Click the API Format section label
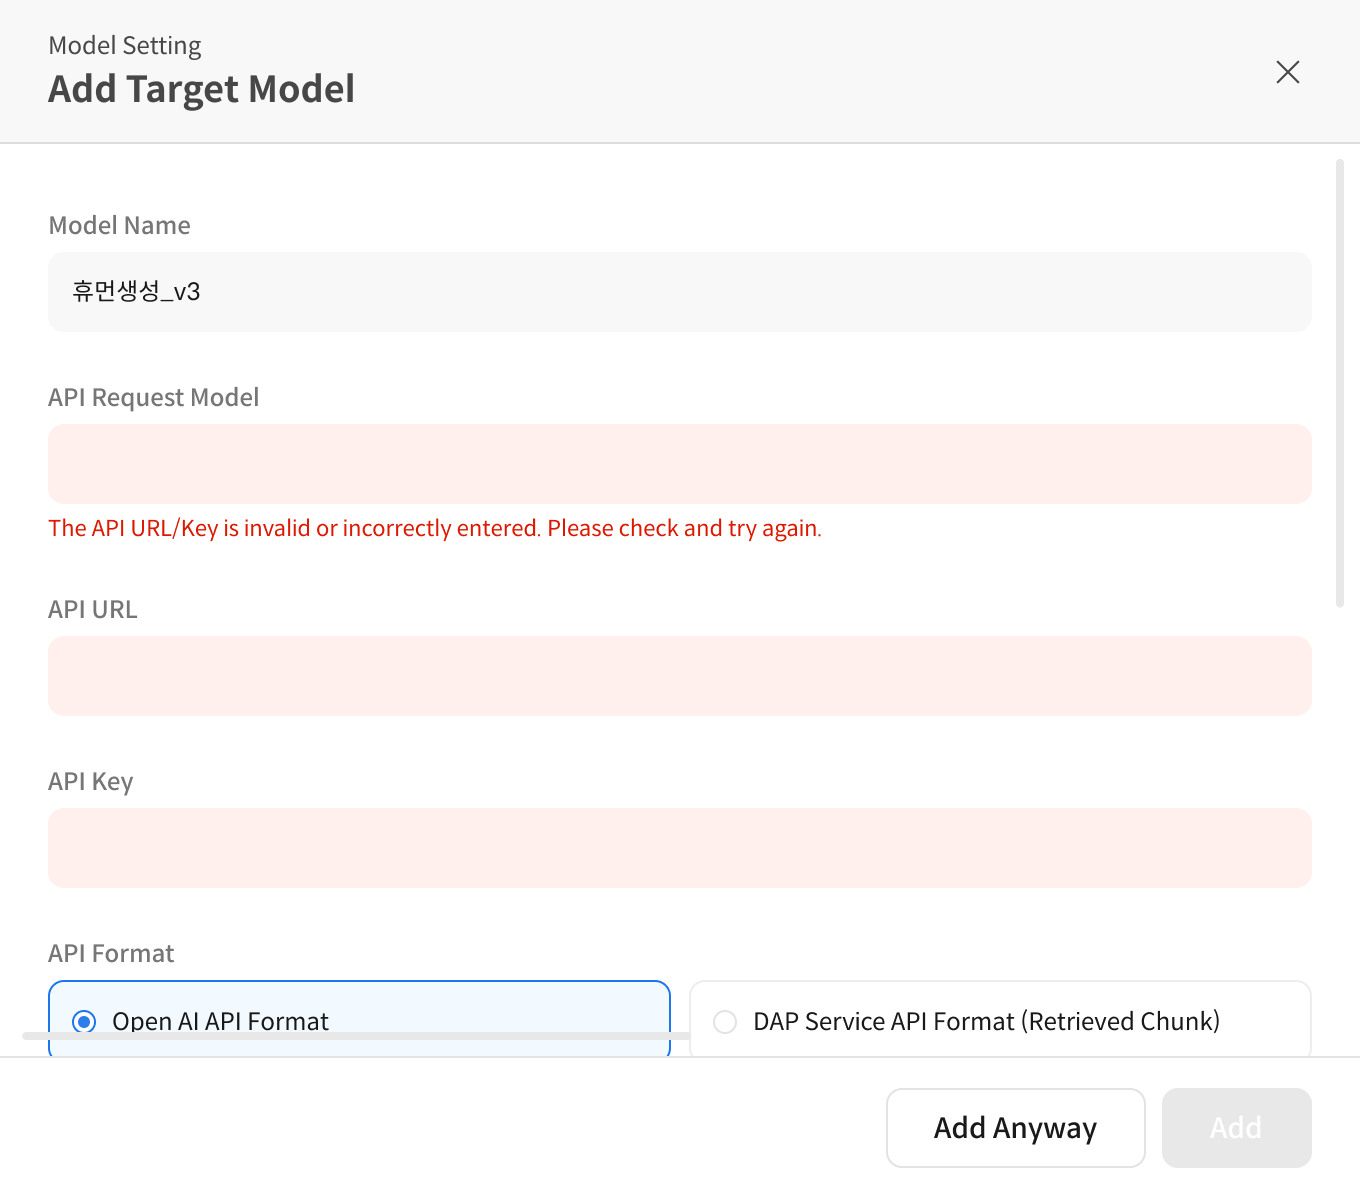 111,953
